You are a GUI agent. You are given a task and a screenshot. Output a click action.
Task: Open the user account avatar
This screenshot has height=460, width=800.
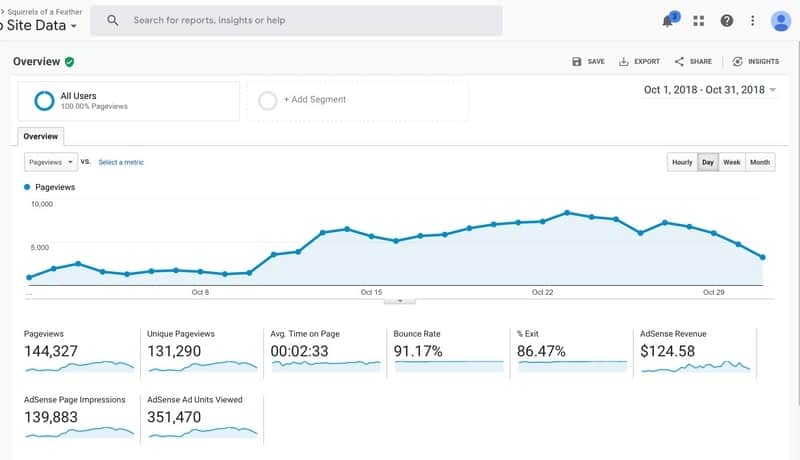781,20
